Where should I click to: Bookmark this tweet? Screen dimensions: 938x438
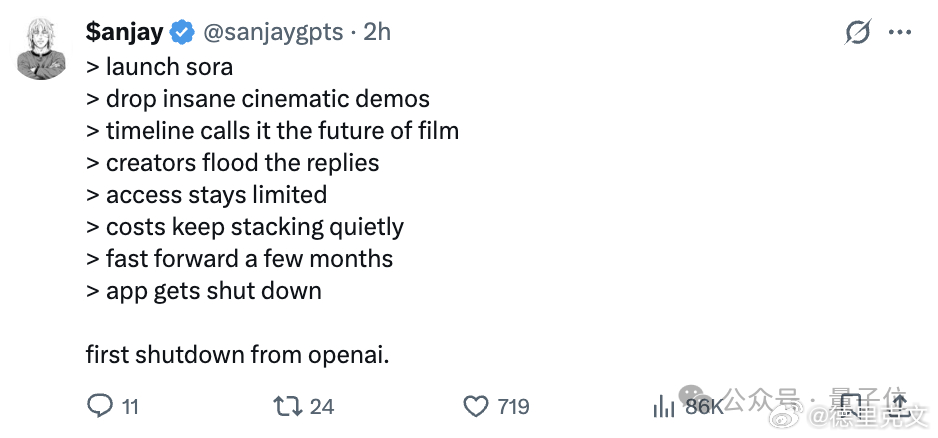[x=851, y=405]
